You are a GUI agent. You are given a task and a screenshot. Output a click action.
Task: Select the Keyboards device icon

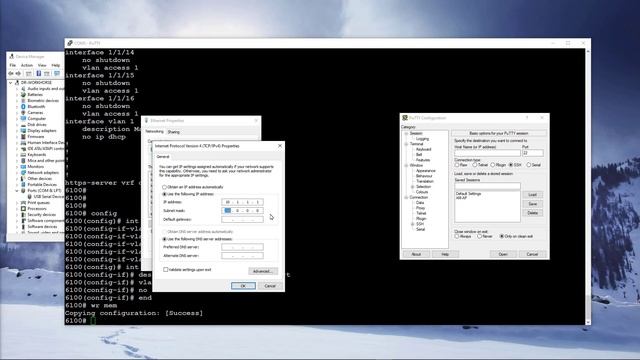[x=23, y=155]
